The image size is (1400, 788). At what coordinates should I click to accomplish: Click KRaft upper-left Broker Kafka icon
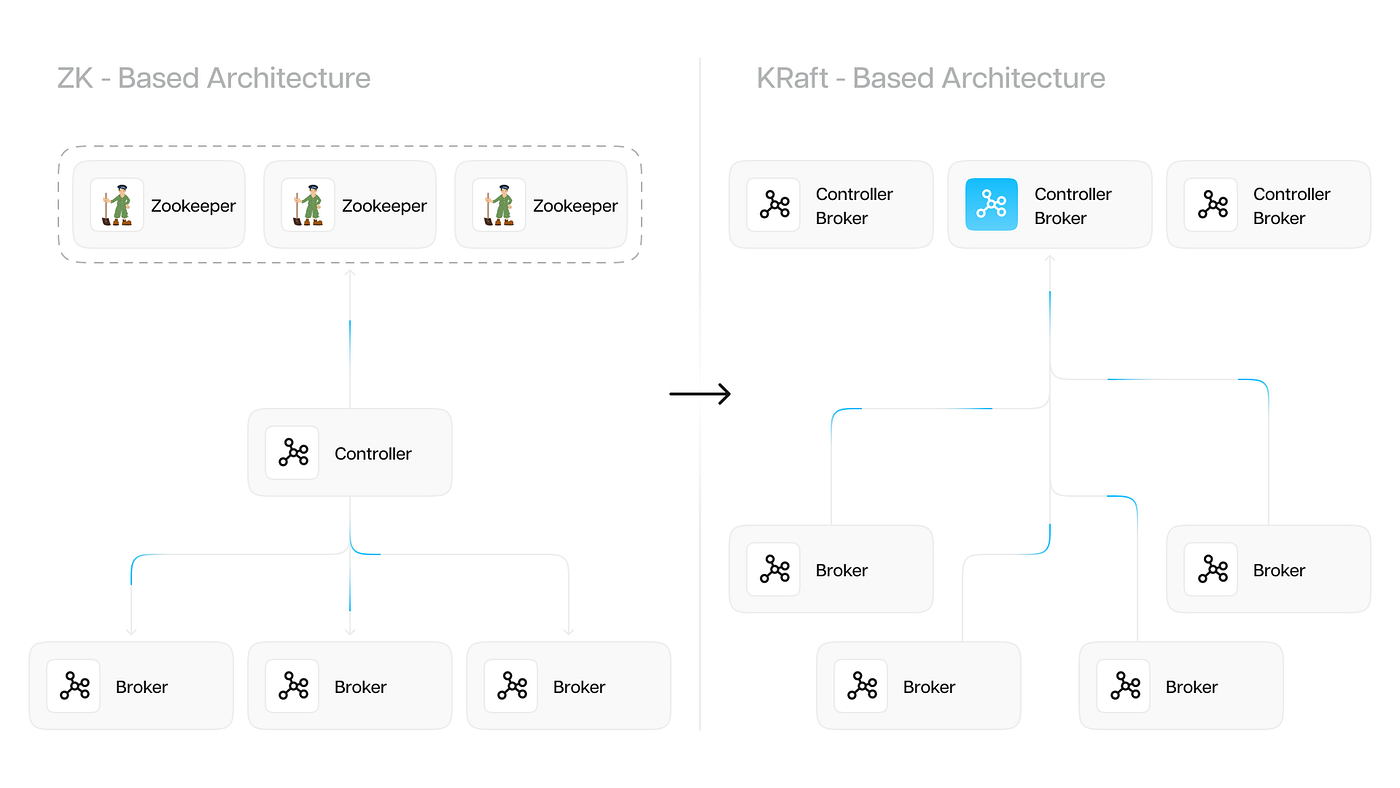tap(773, 569)
